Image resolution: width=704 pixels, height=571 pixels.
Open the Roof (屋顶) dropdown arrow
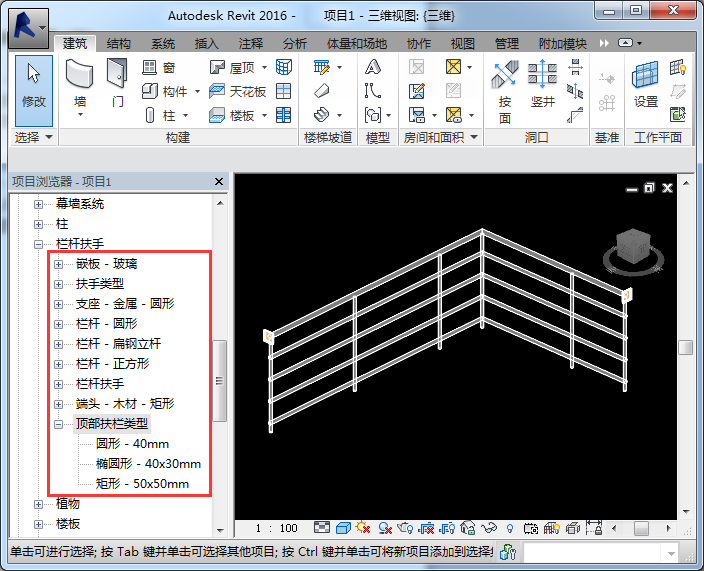[262, 67]
